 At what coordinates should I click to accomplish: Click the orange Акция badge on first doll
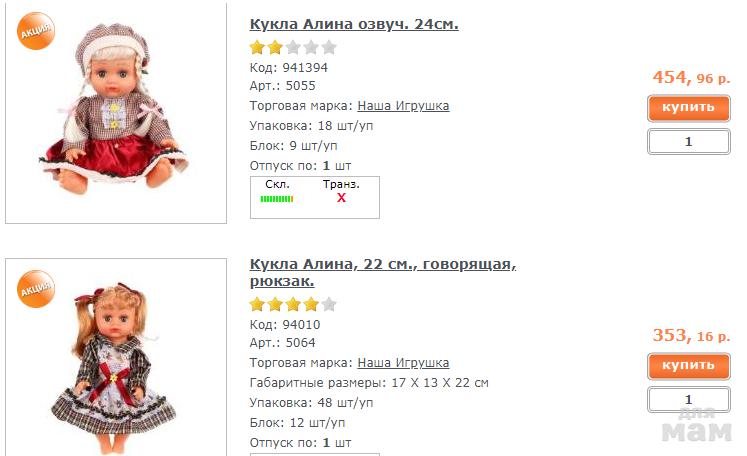click(x=36, y=32)
